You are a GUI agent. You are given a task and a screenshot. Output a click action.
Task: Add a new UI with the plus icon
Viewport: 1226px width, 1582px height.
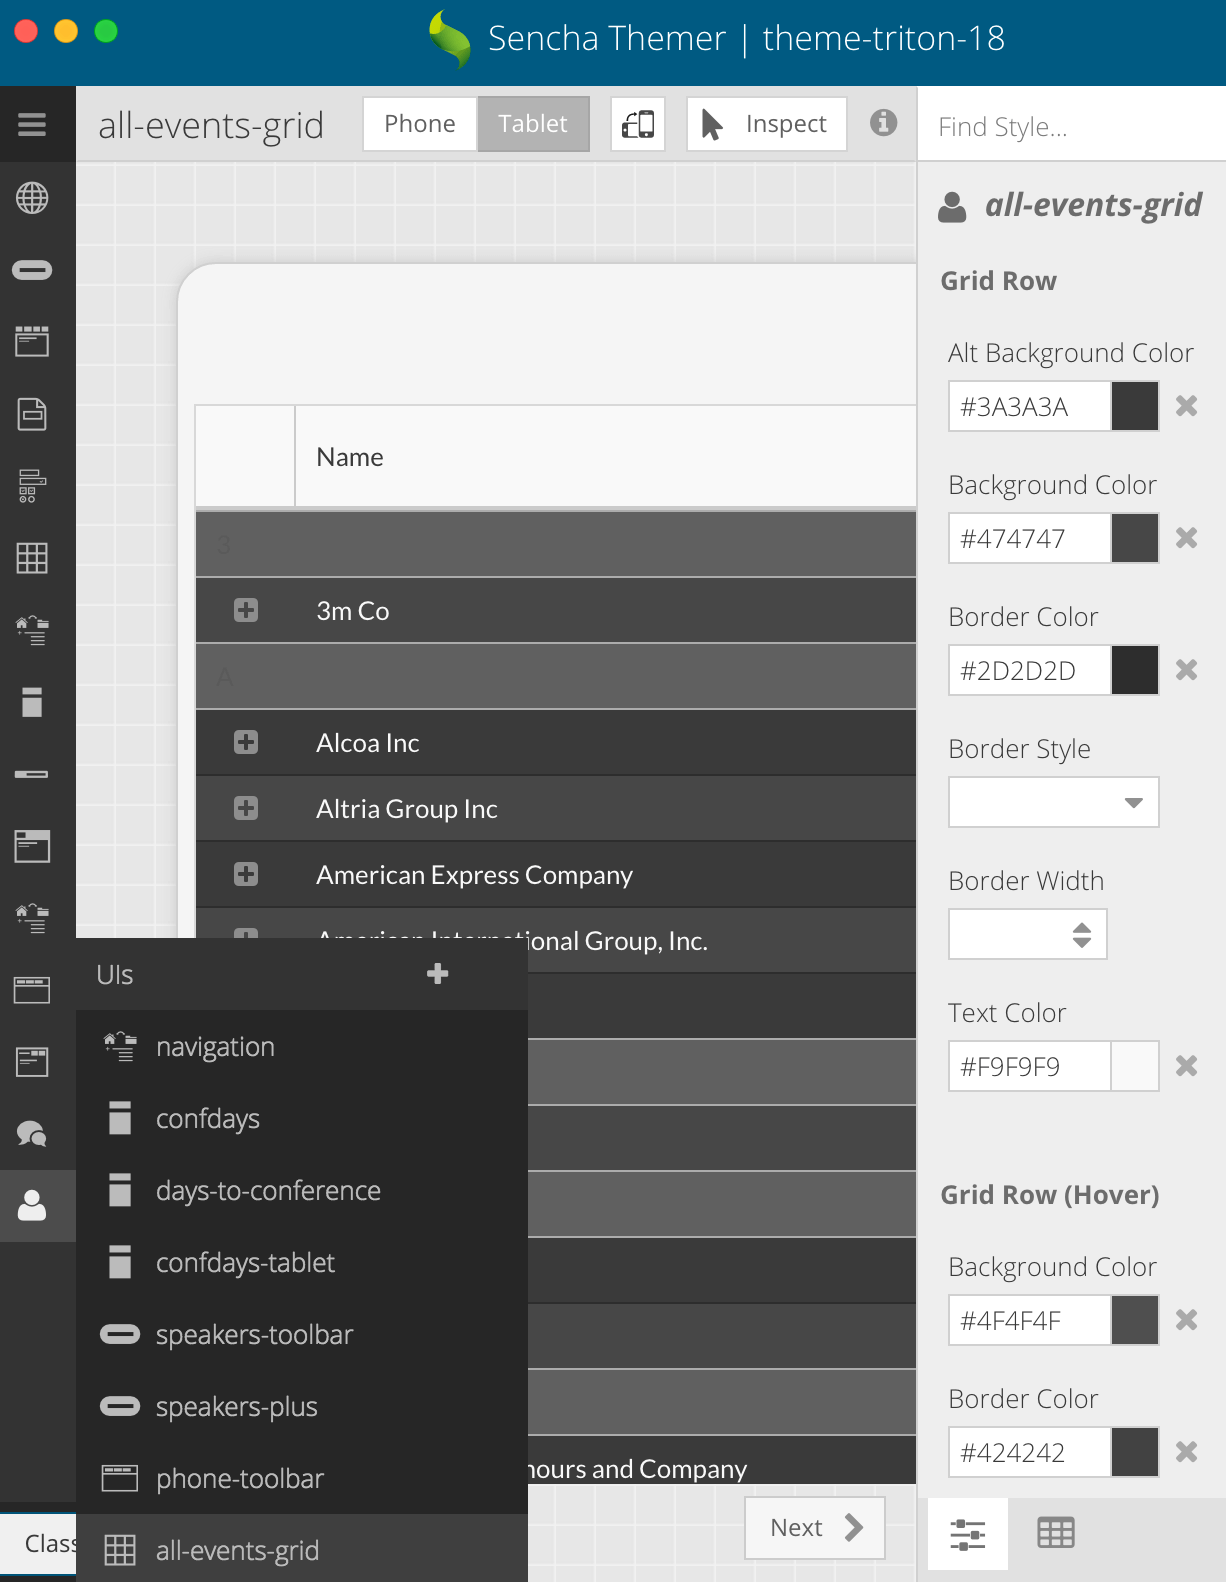[x=437, y=974]
